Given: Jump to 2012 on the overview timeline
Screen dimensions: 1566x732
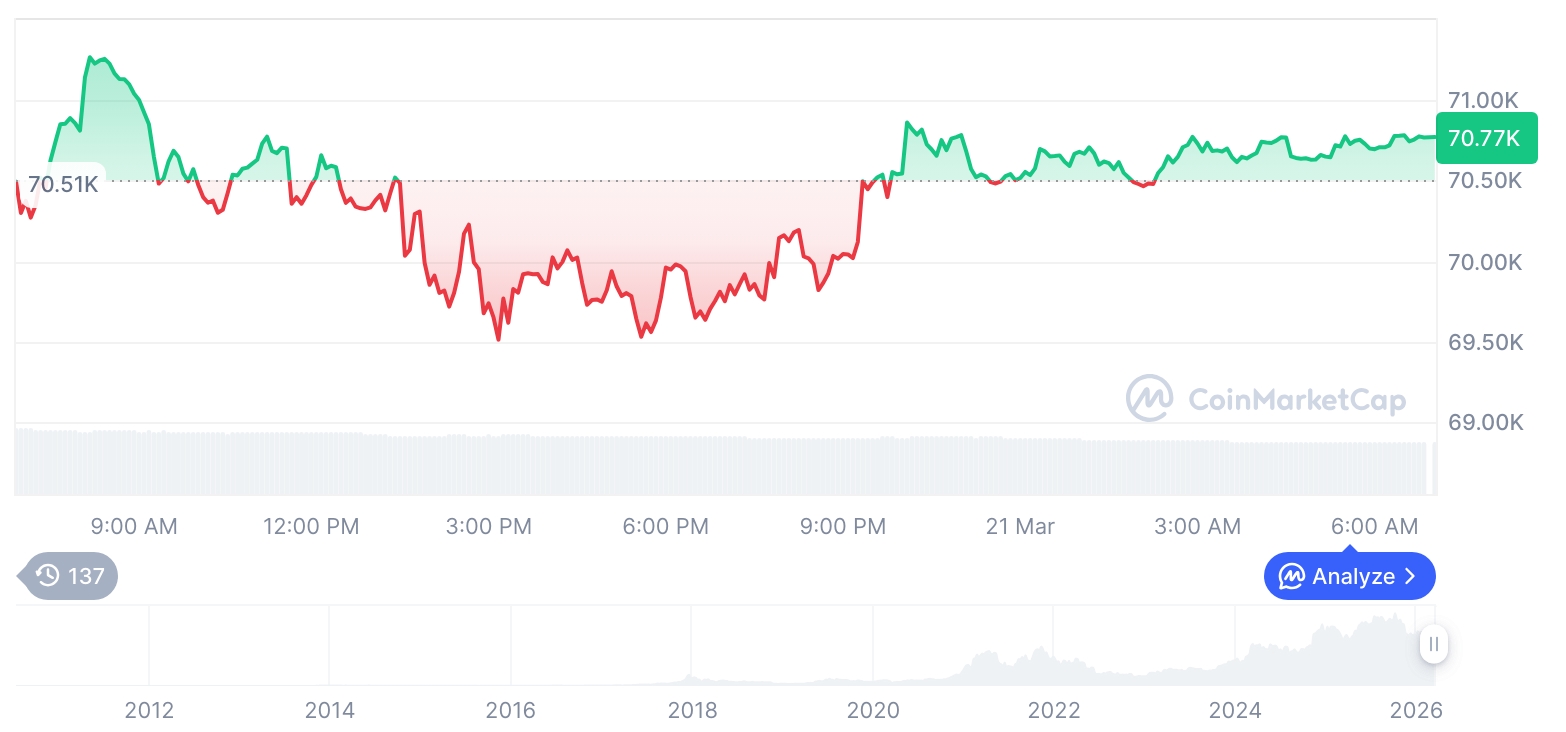Looking at the screenshot, I should click(x=149, y=710).
